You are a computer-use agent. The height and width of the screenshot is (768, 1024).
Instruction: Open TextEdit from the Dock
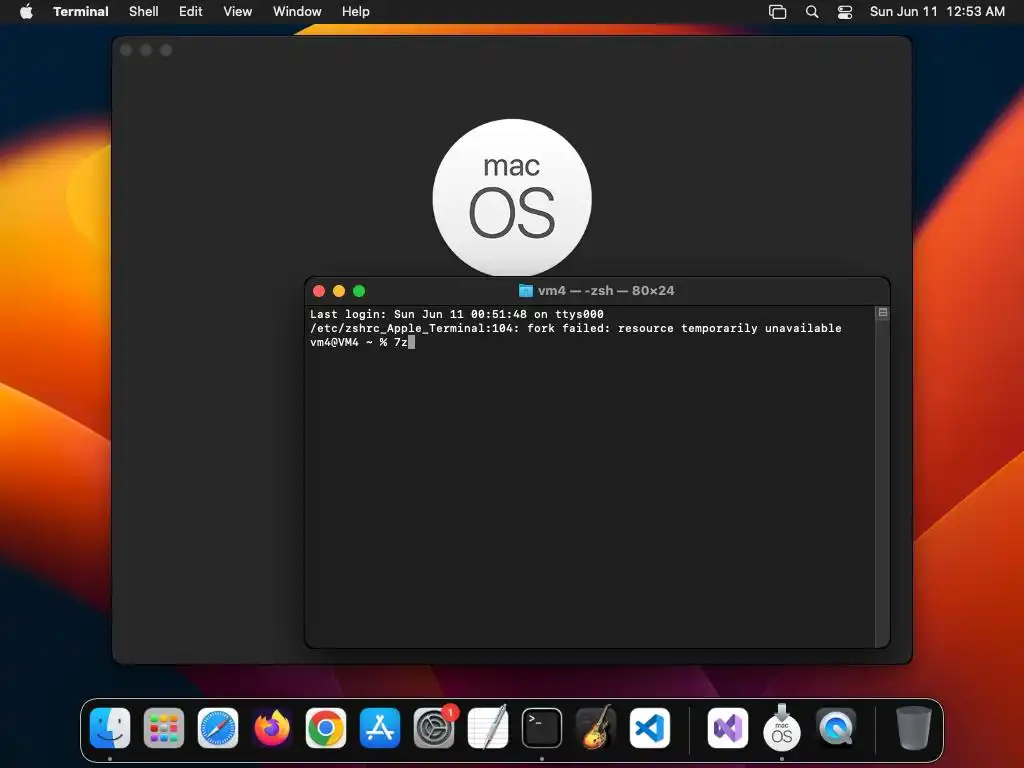(x=488, y=728)
